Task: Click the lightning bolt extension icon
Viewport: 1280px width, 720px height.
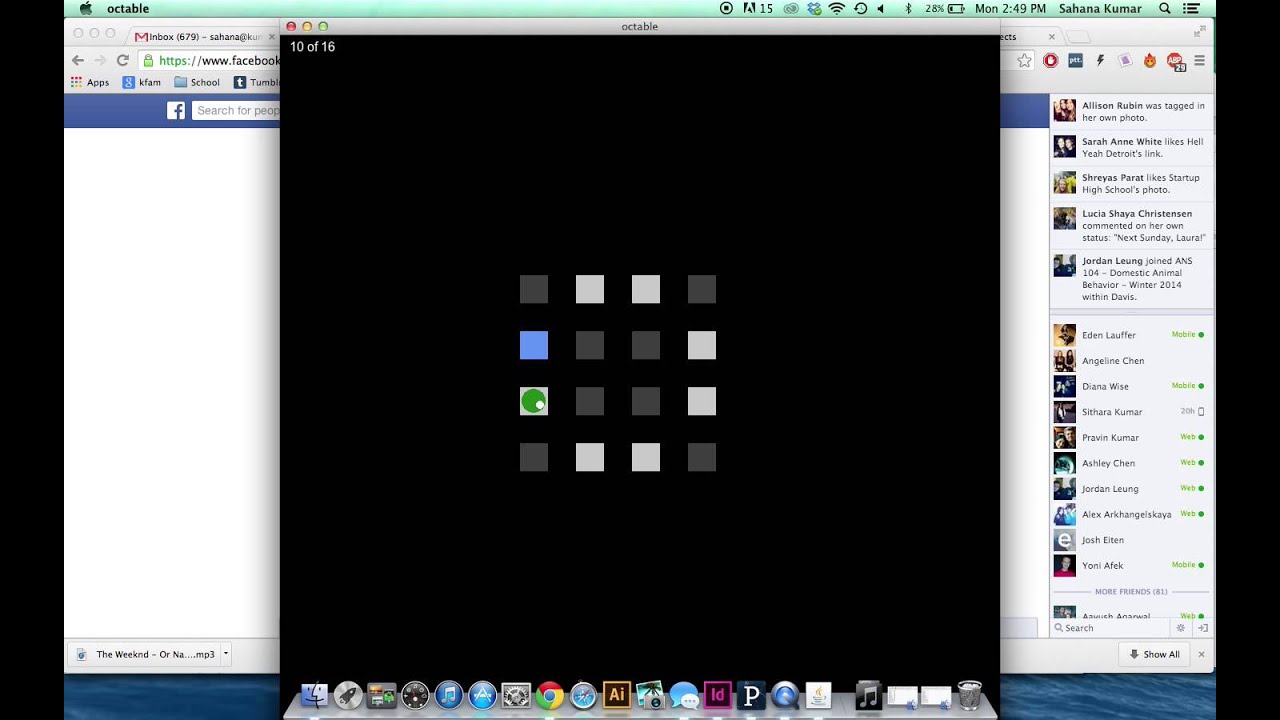Action: coord(1100,60)
